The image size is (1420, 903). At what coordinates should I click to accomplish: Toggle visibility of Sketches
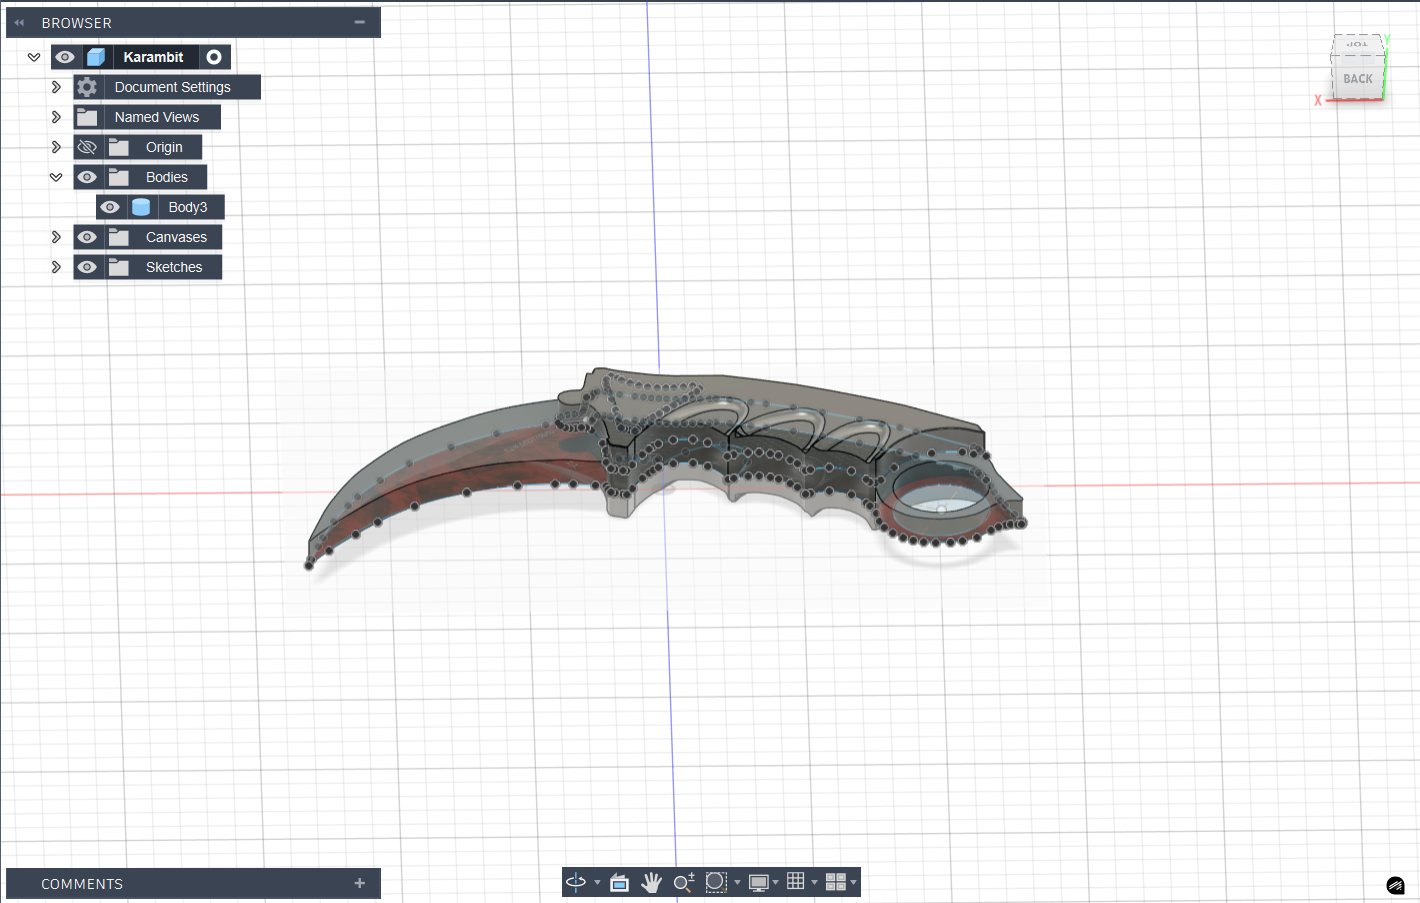coord(87,267)
